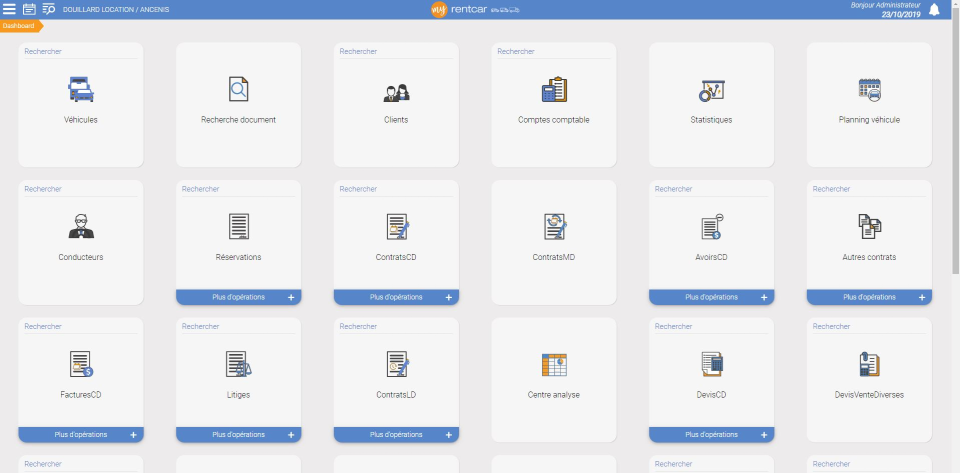
Task: Click the date 23/10/2019
Action: click(901, 14)
